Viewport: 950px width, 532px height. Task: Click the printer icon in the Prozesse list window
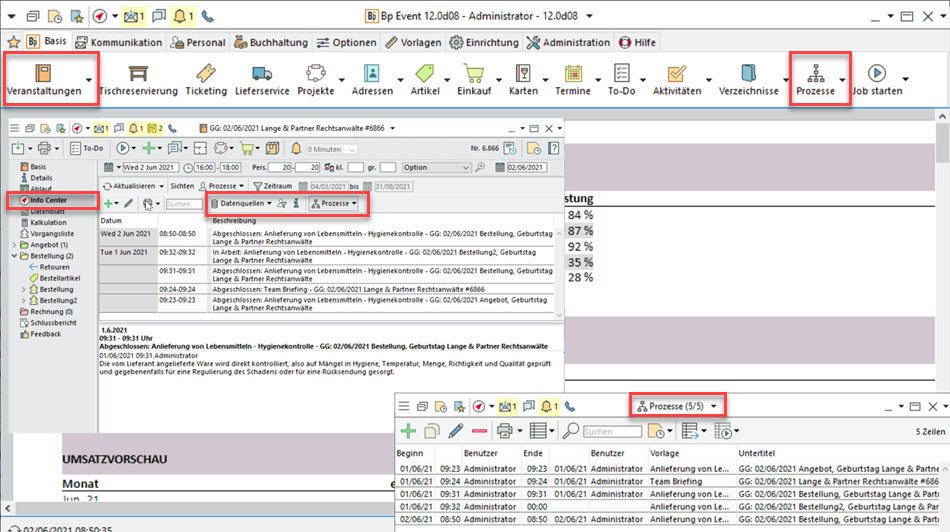[x=505, y=431]
